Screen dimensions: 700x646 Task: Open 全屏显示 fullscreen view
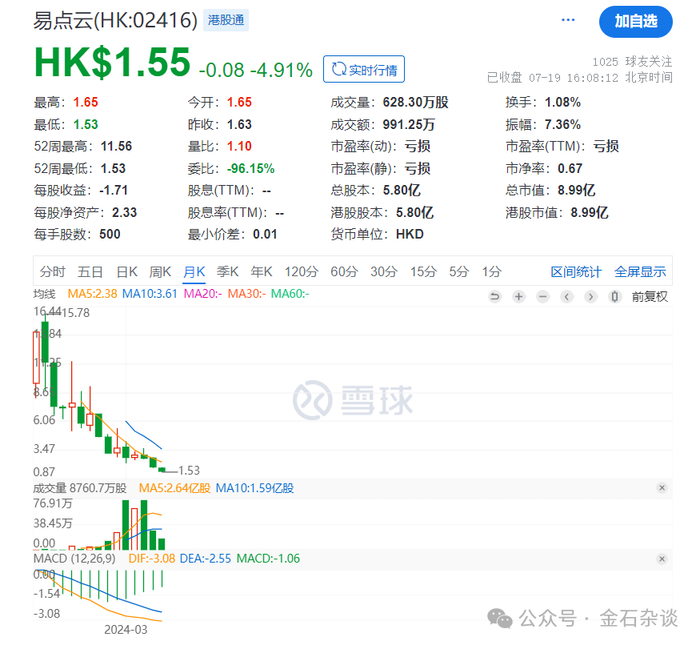(640, 271)
